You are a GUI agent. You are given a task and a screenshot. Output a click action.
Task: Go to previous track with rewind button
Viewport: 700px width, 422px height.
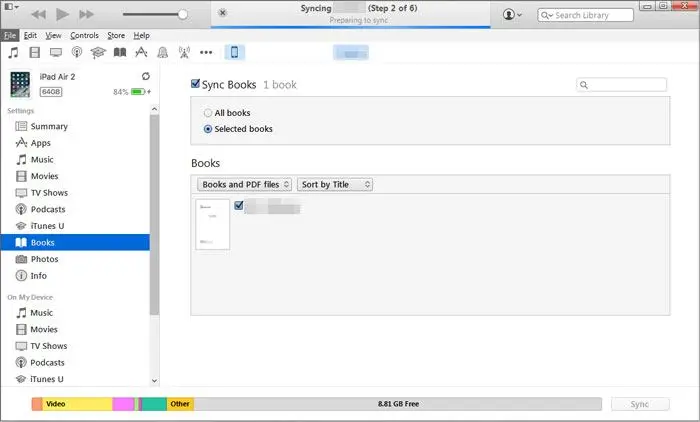pos(38,14)
